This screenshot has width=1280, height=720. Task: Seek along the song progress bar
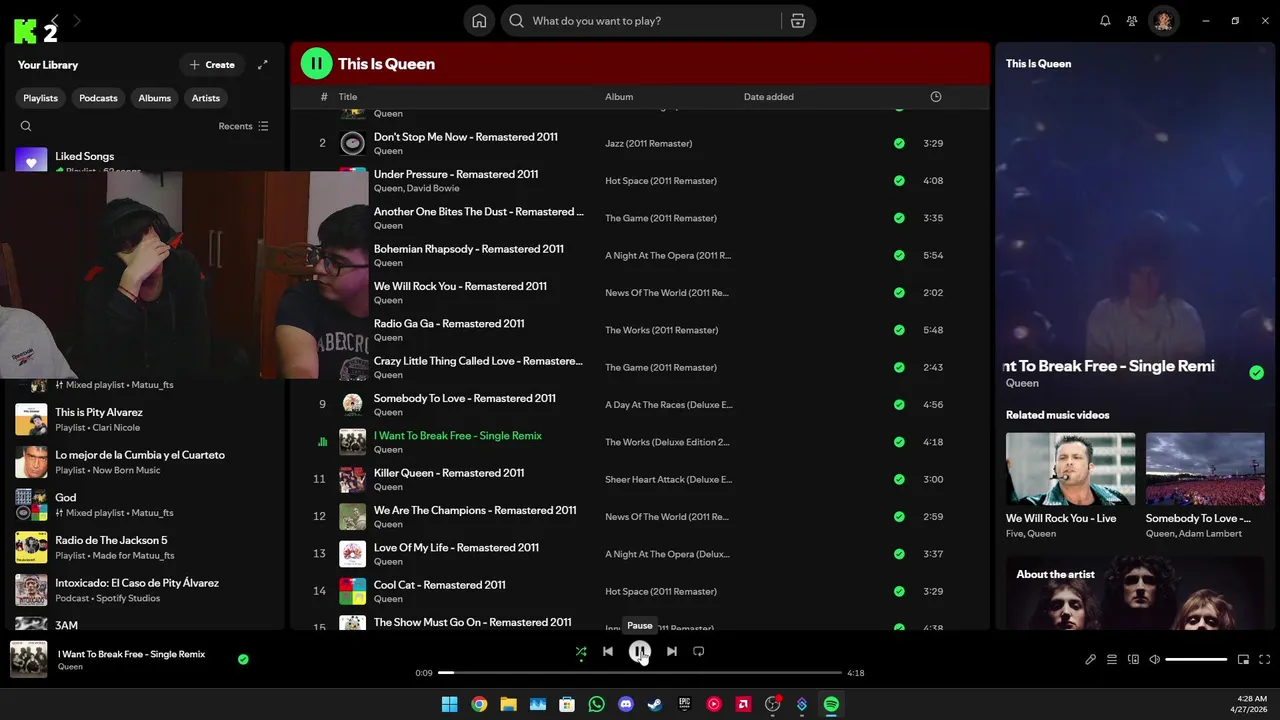pyautogui.click(x=640, y=673)
